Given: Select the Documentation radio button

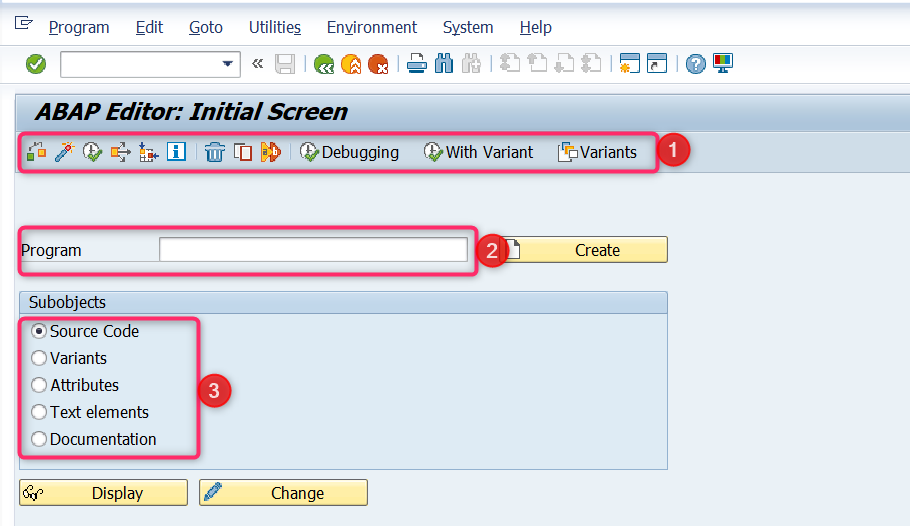Looking at the screenshot, I should point(39,439).
